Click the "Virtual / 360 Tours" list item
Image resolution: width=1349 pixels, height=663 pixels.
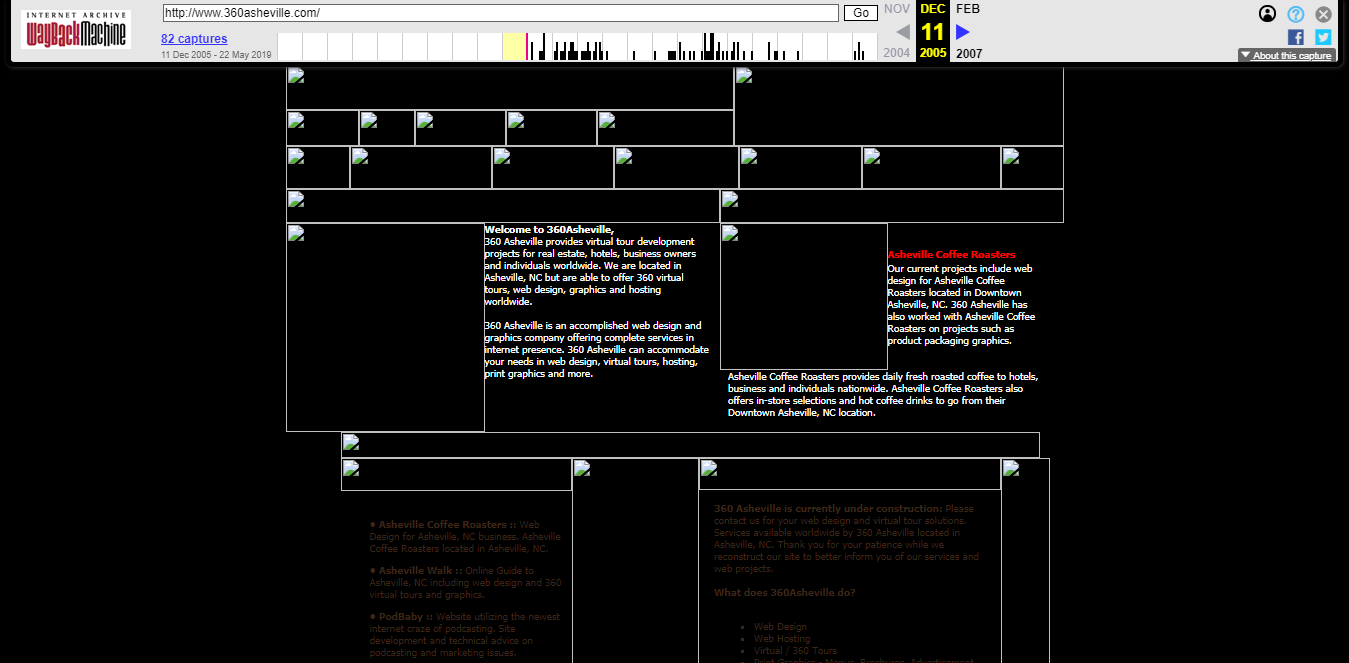click(796, 651)
